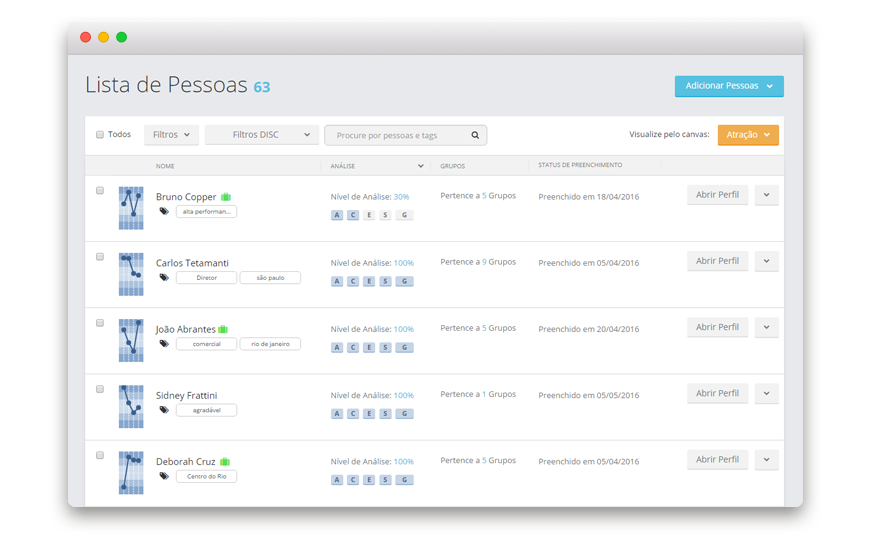The width and height of the screenshot is (870, 540).
Task: Click the S analysis badge for João Abrantes
Action: click(385, 347)
